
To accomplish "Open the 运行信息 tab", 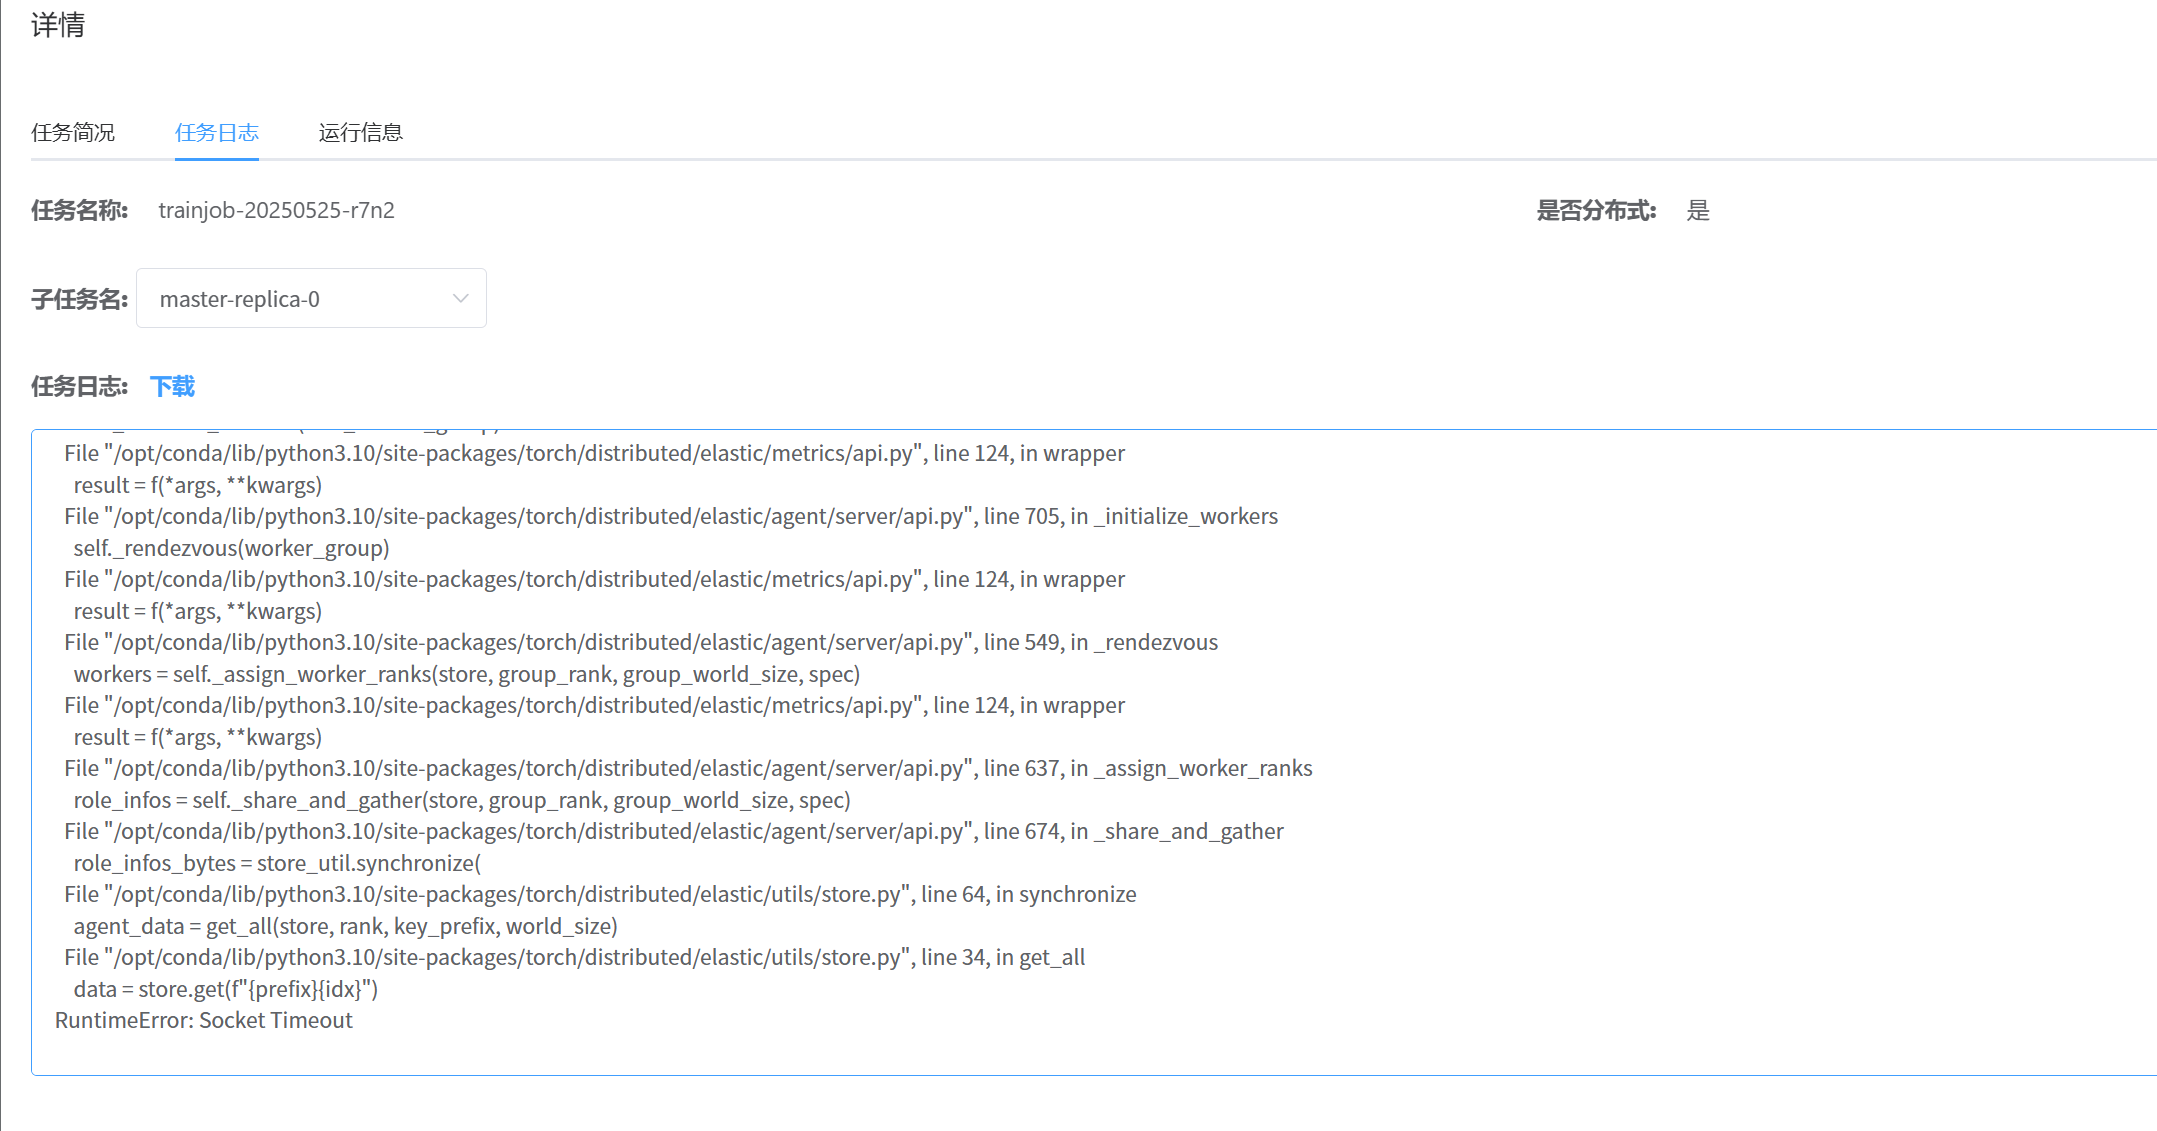I will (360, 132).
